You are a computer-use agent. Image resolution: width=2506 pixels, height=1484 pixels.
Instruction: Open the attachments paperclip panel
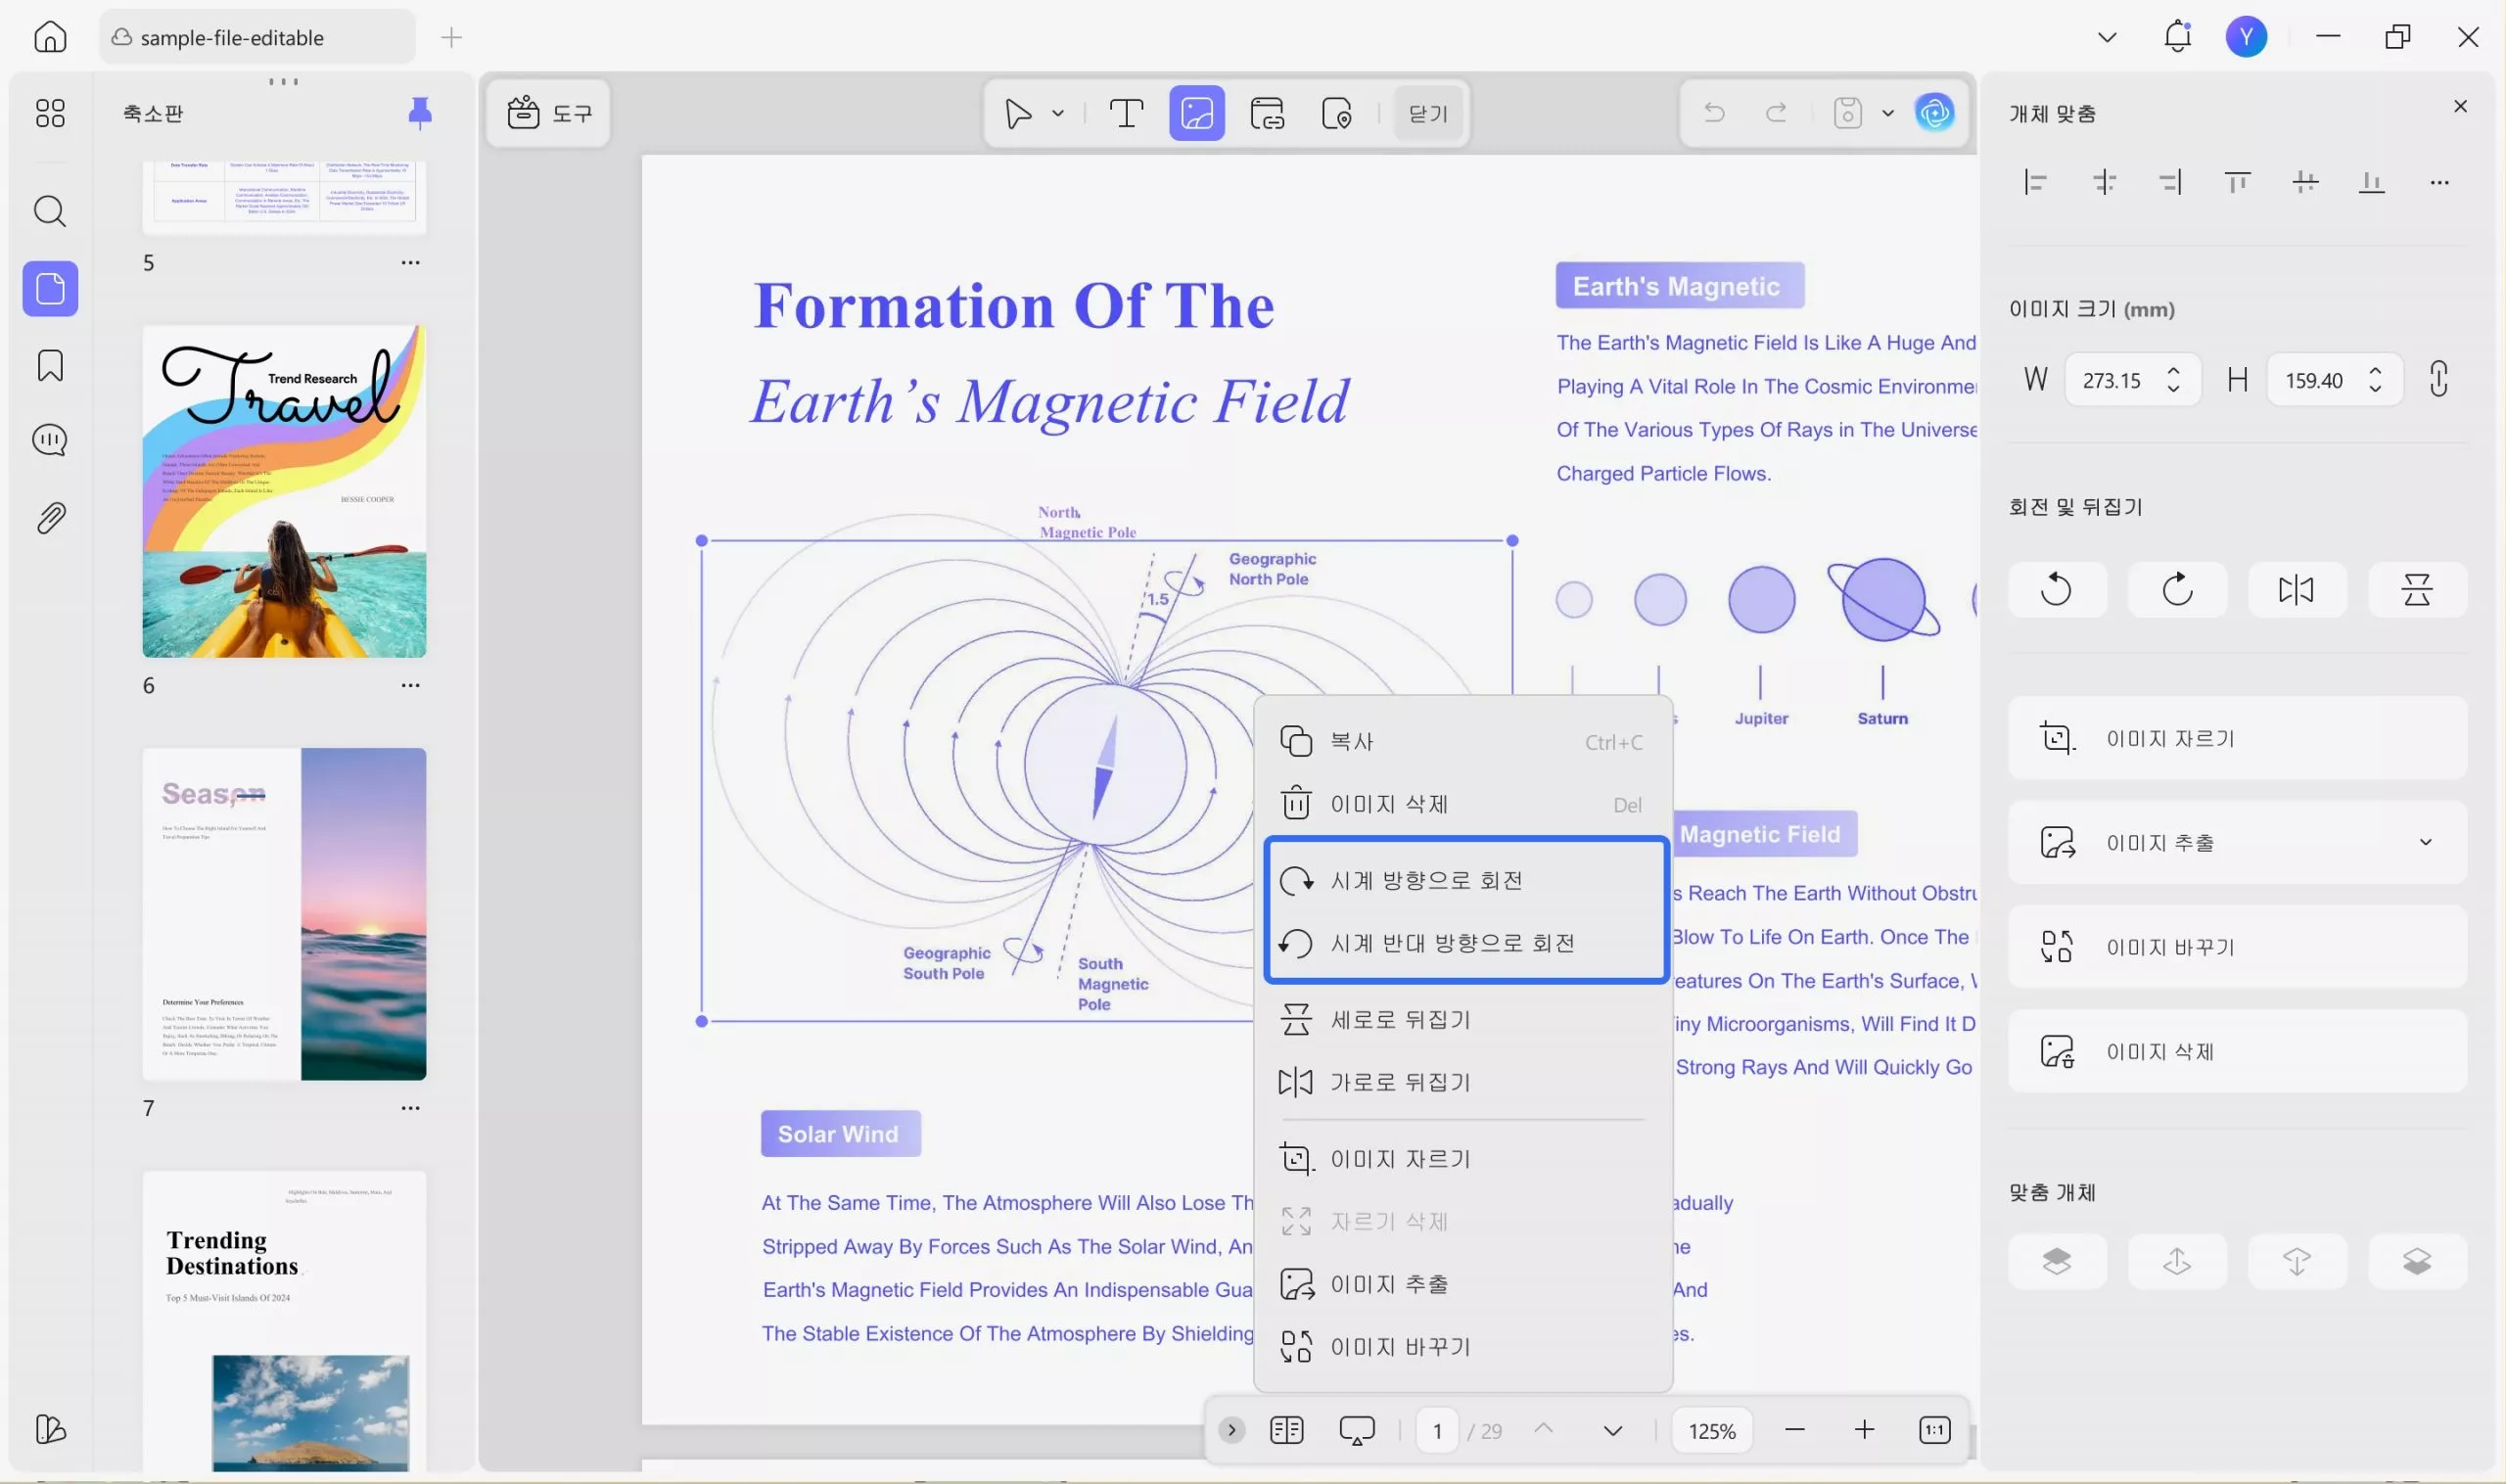tap(50, 518)
